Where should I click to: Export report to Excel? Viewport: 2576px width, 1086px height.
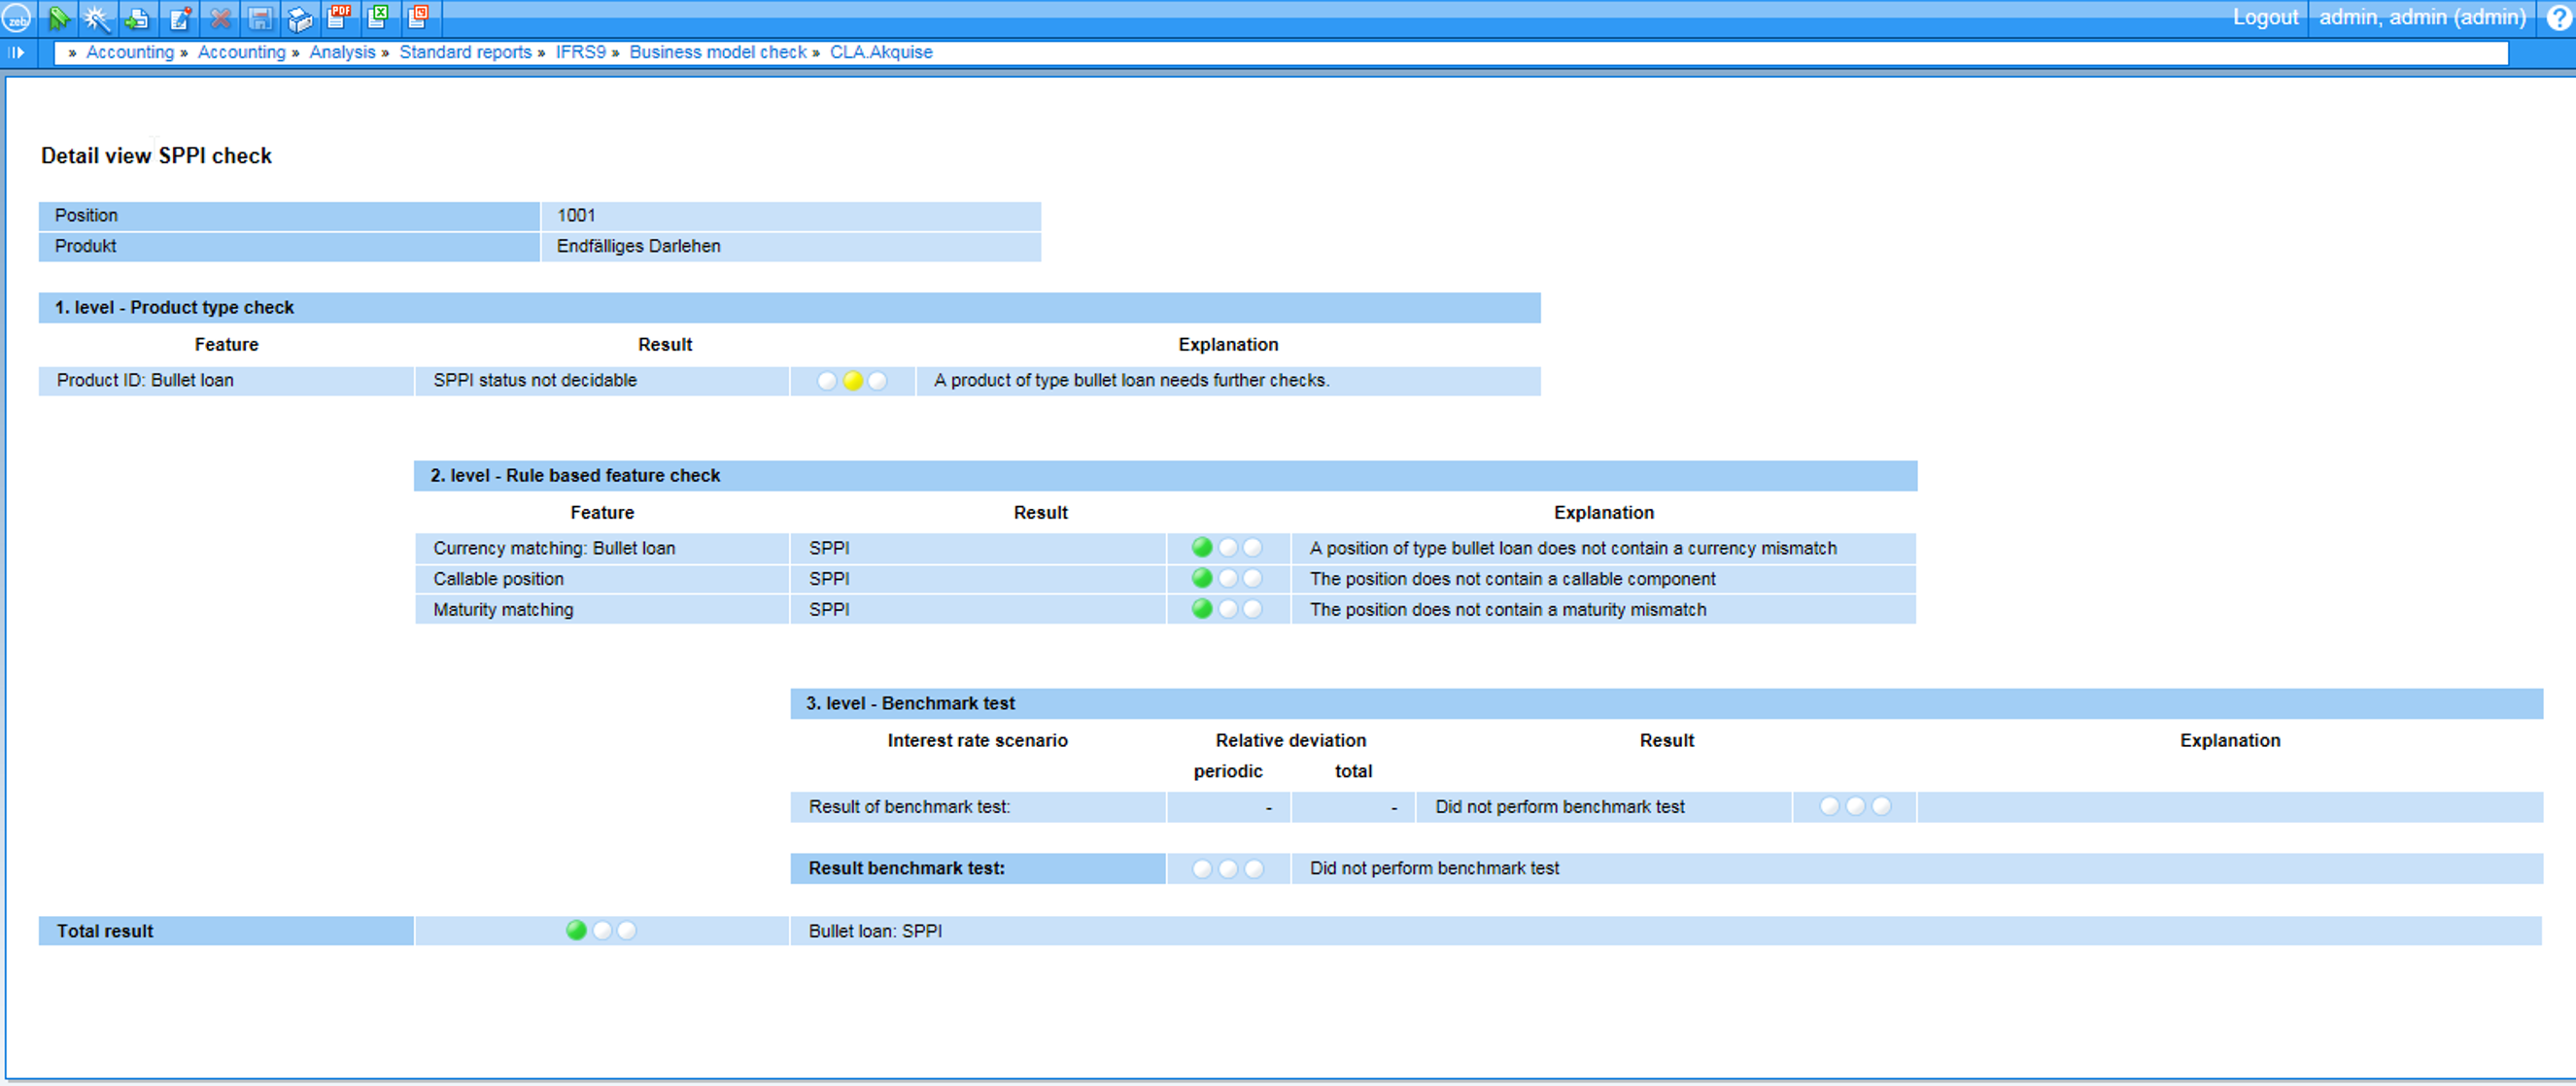pos(378,17)
